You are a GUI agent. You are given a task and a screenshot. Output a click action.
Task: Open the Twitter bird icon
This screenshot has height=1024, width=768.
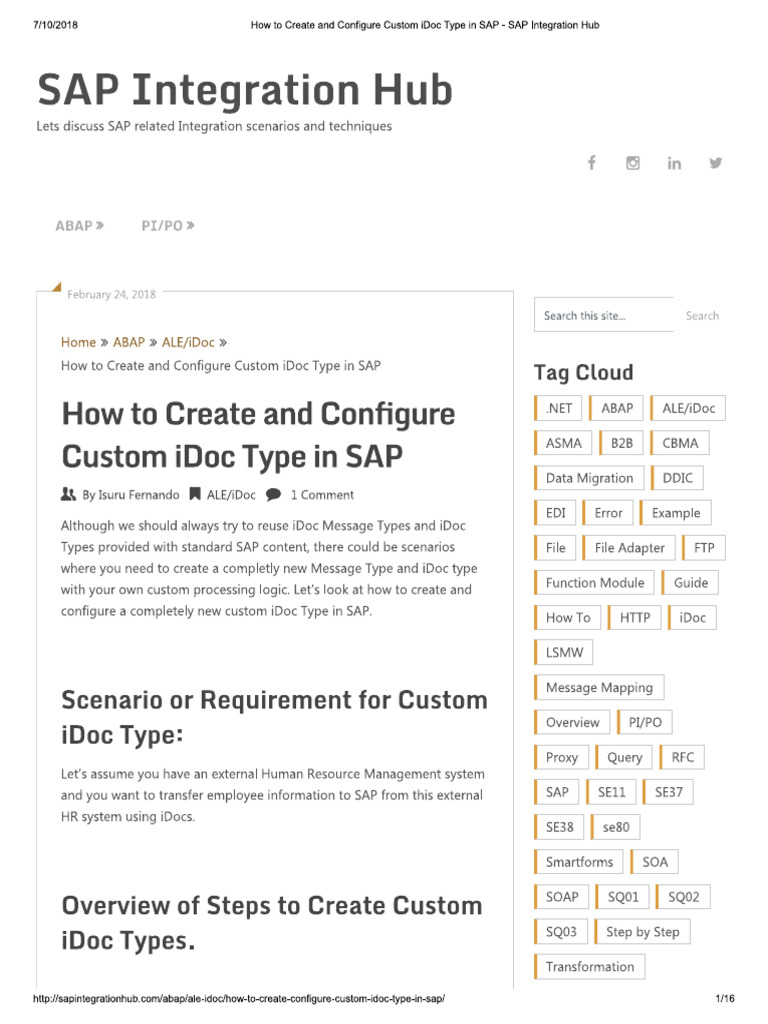[x=716, y=163]
